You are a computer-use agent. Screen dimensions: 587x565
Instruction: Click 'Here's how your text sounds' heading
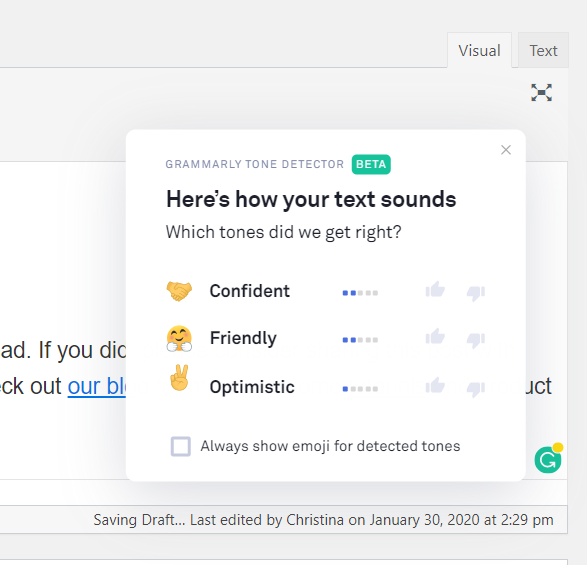coord(311,199)
